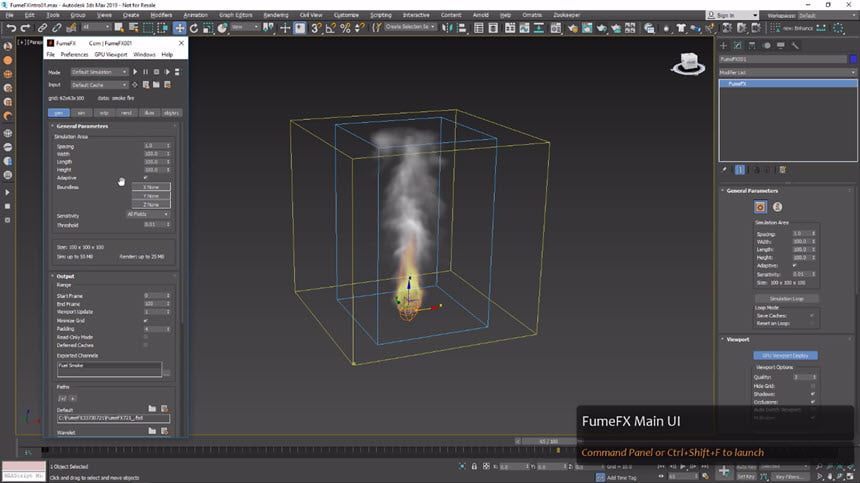This screenshot has height=483, width=860.
Task: Click the Simulation Loop button
Action: point(787,299)
